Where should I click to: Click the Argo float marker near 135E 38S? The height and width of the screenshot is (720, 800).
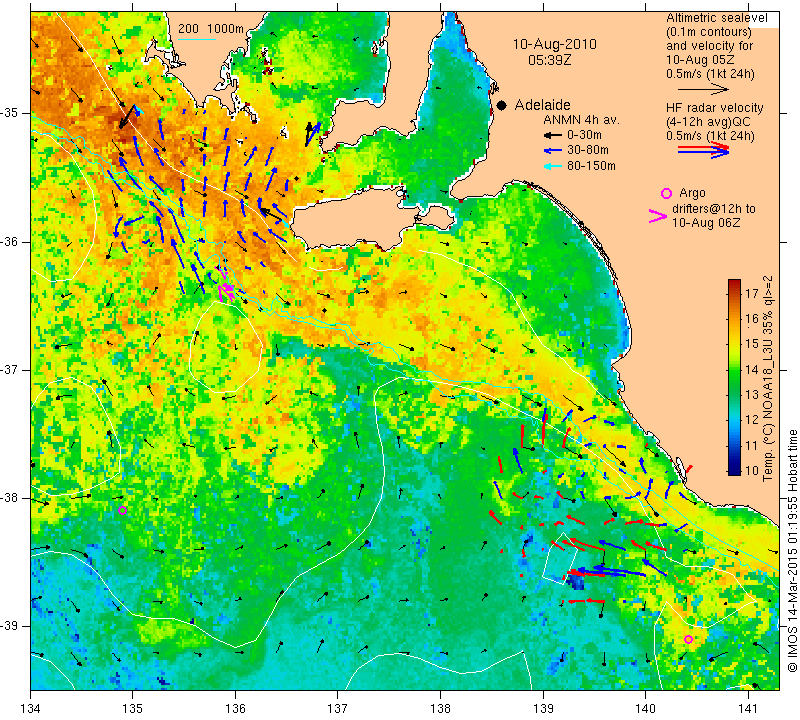click(x=122, y=510)
